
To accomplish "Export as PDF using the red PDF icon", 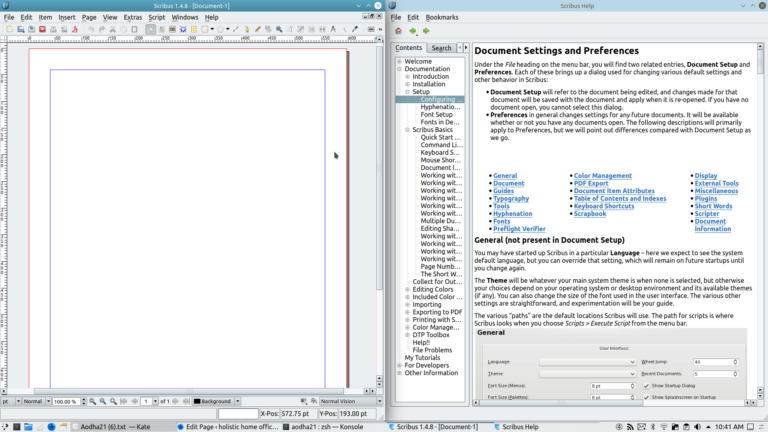I will (74, 29).
